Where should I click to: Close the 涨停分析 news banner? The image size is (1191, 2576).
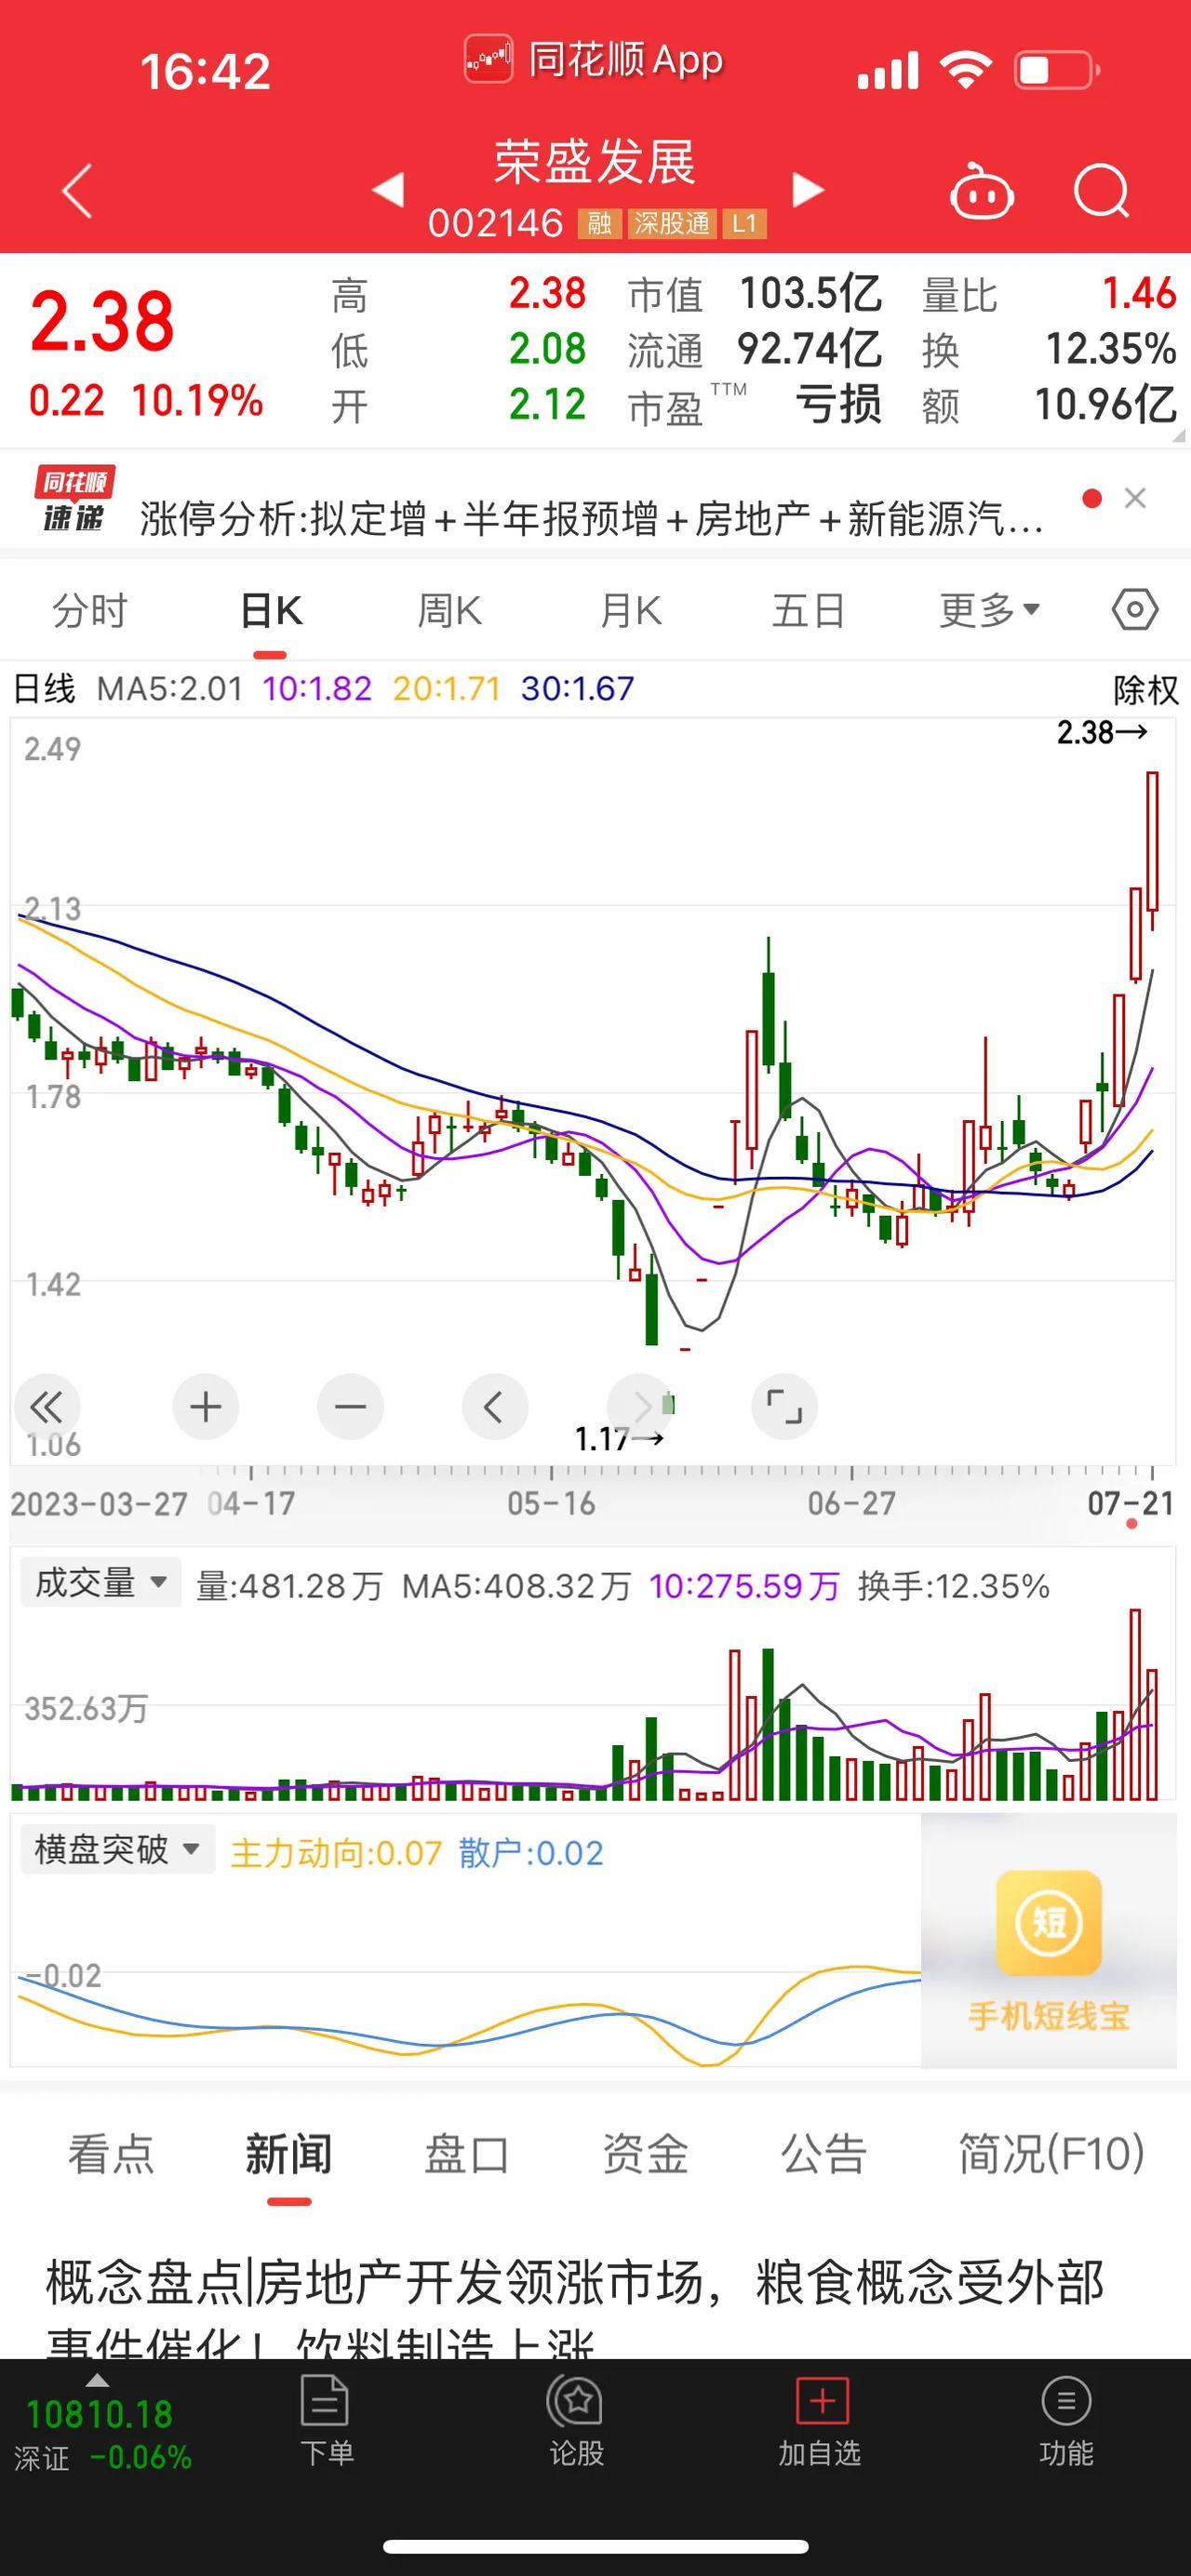tap(1135, 498)
